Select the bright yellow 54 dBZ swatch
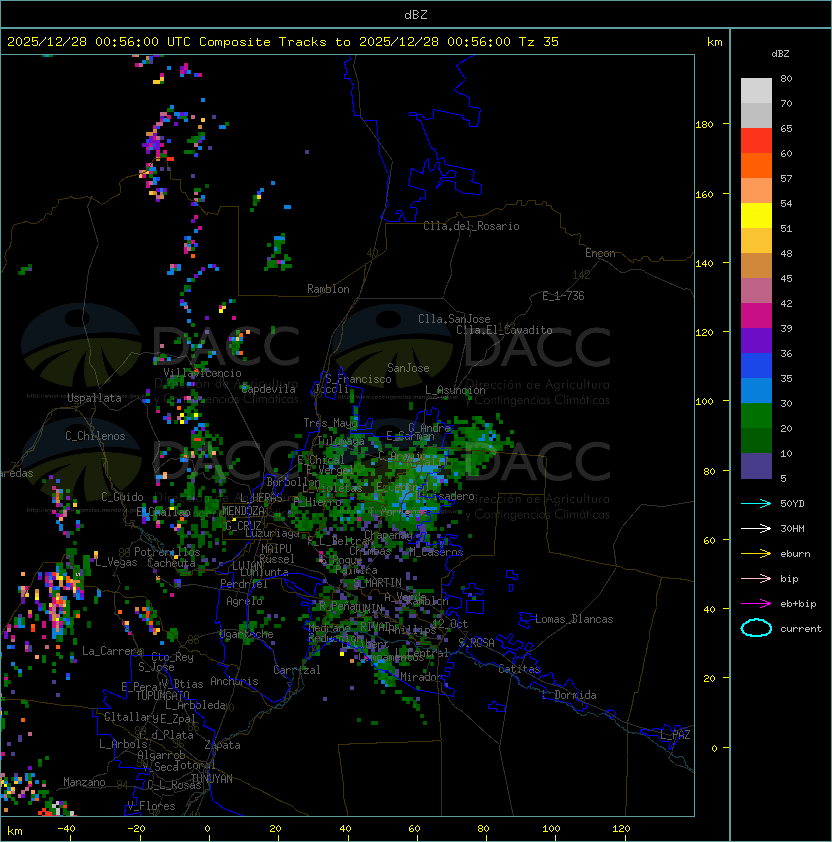832x842 pixels. (756, 215)
